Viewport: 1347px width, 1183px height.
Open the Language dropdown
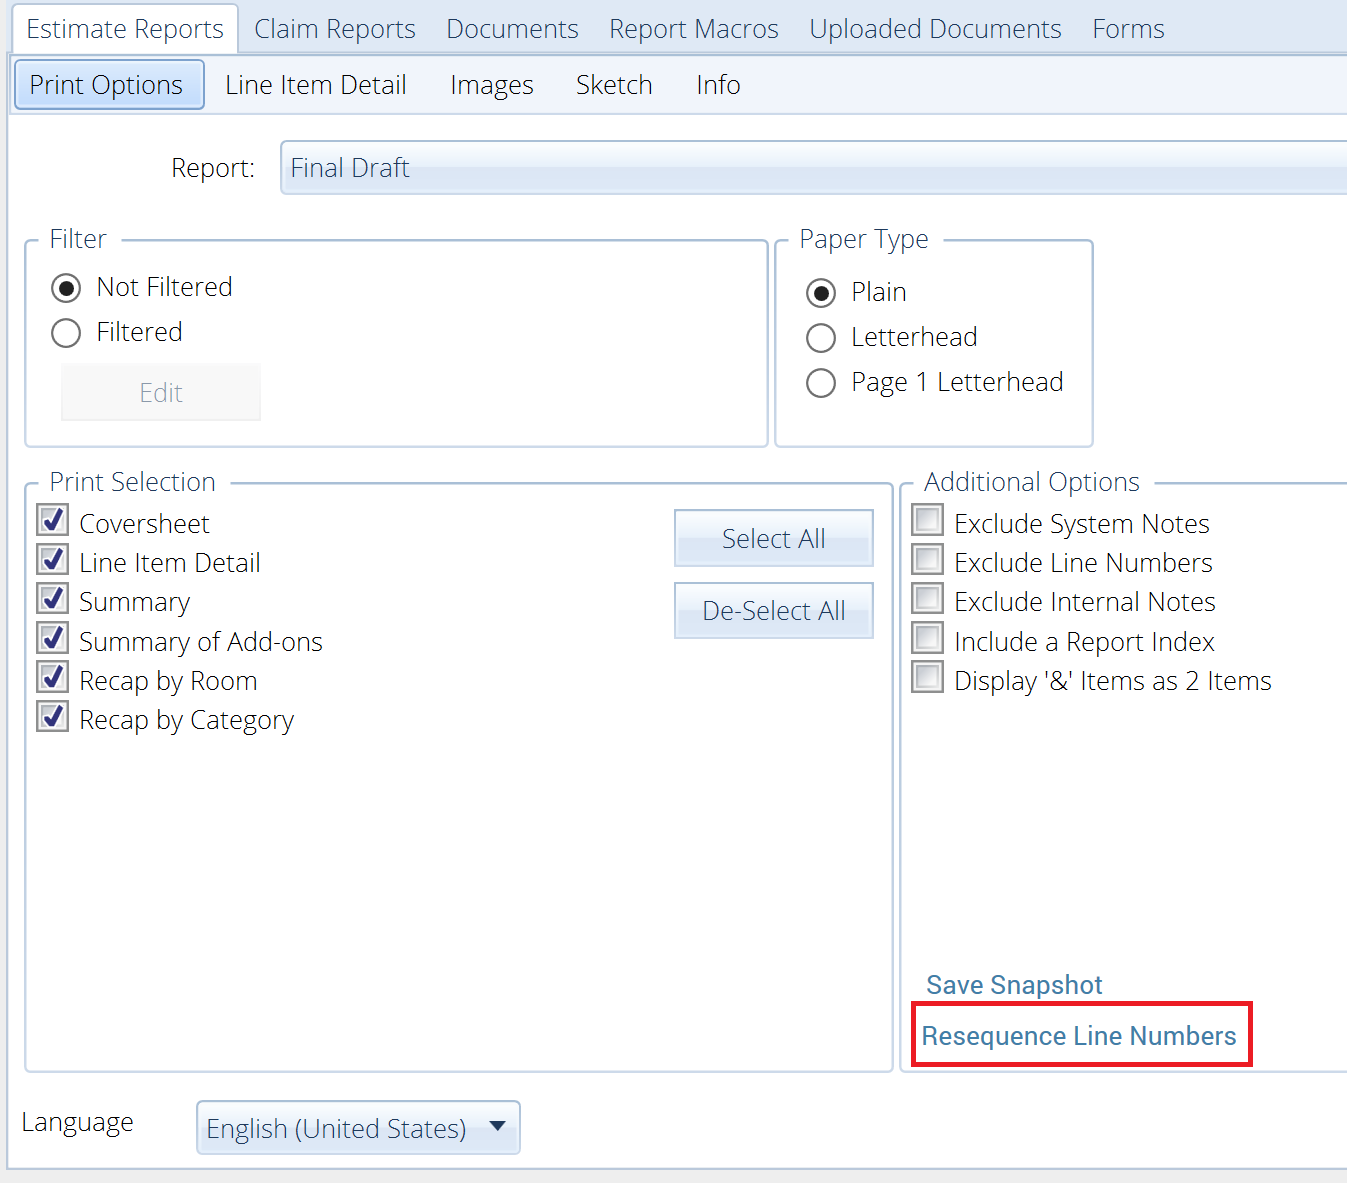pos(358,1128)
